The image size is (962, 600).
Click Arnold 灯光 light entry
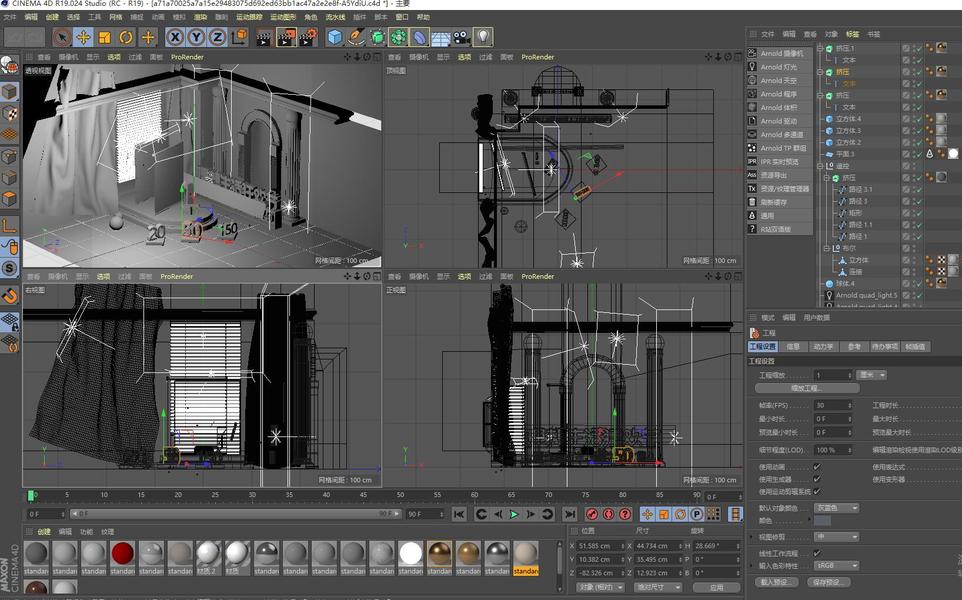pos(780,67)
